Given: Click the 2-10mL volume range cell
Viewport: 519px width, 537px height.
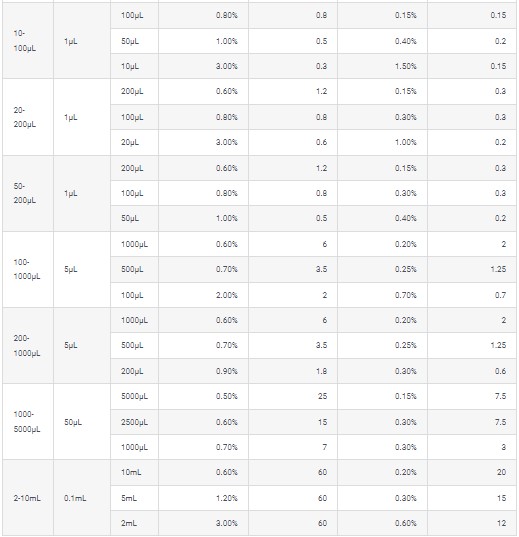Looking at the screenshot, I should 28,498.
